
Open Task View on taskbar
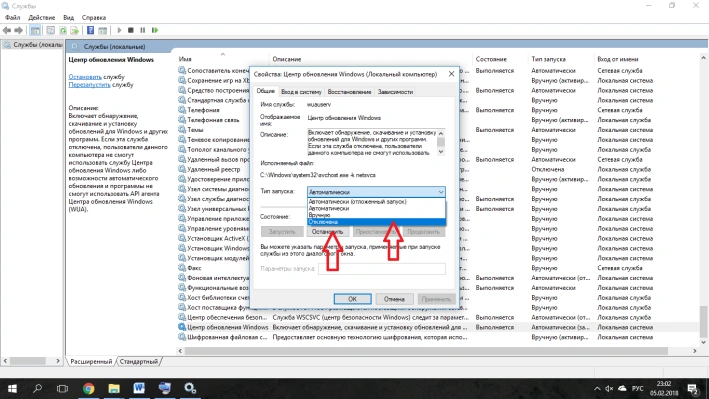click(x=62, y=389)
